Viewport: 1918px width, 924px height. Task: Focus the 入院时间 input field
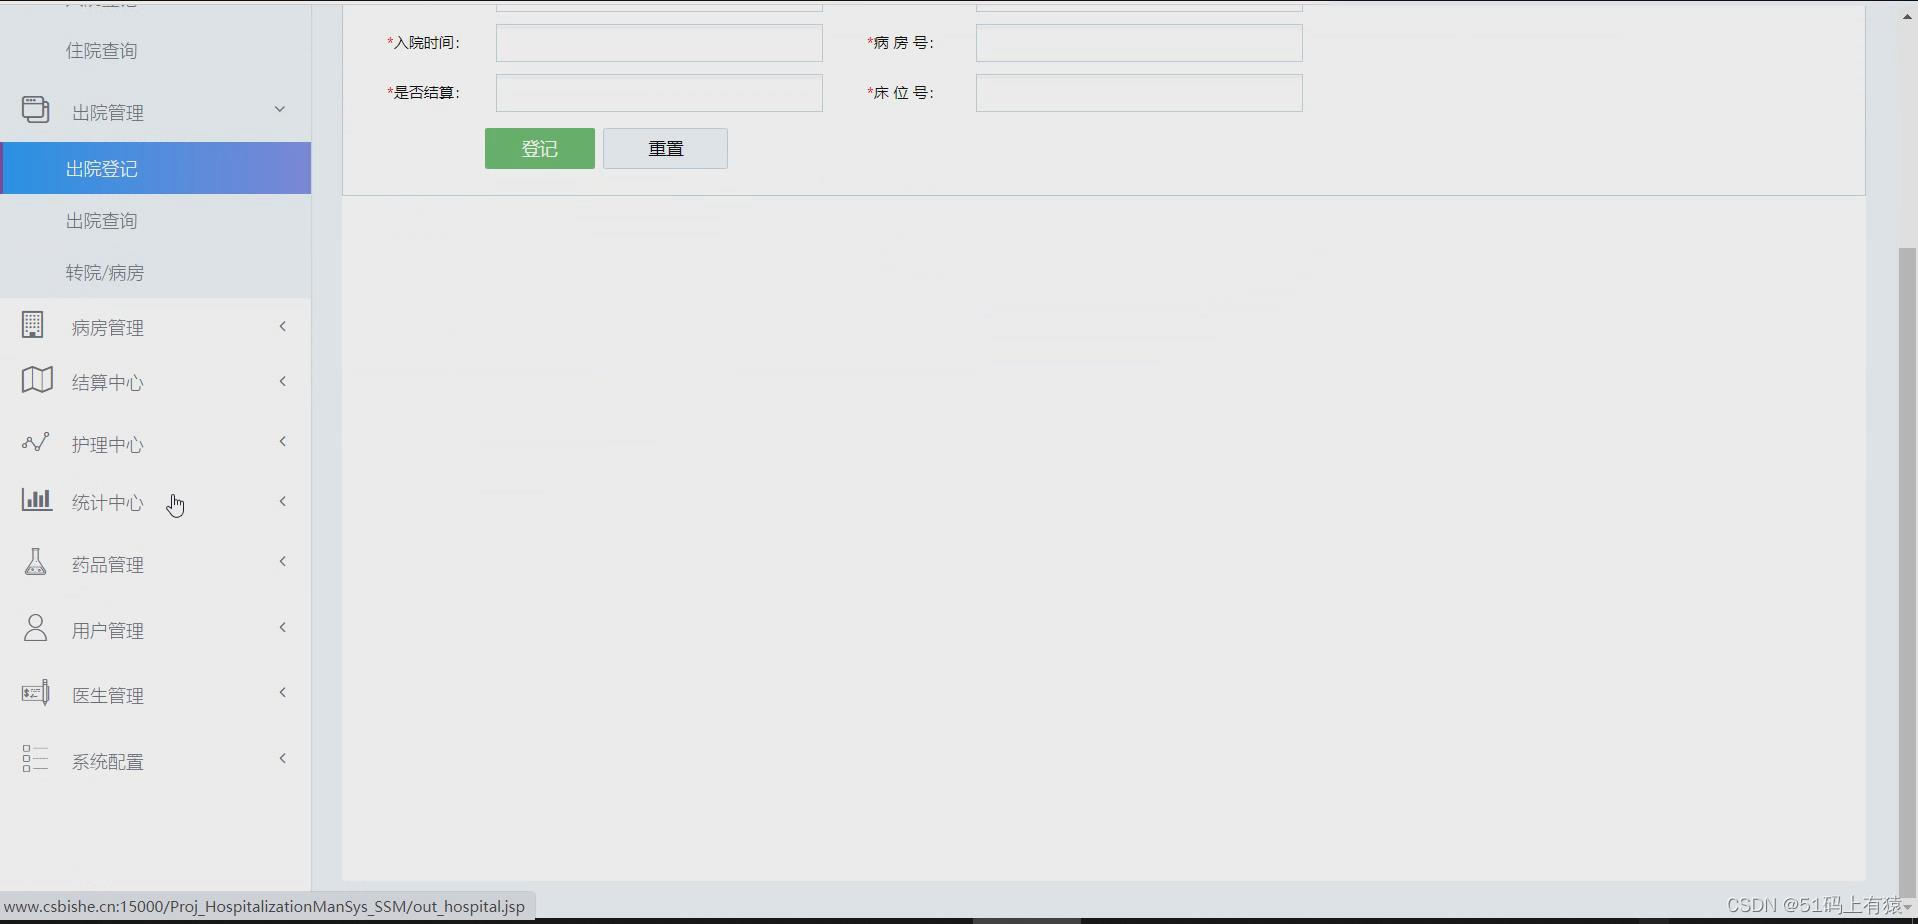pyautogui.click(x=659, y=43)
